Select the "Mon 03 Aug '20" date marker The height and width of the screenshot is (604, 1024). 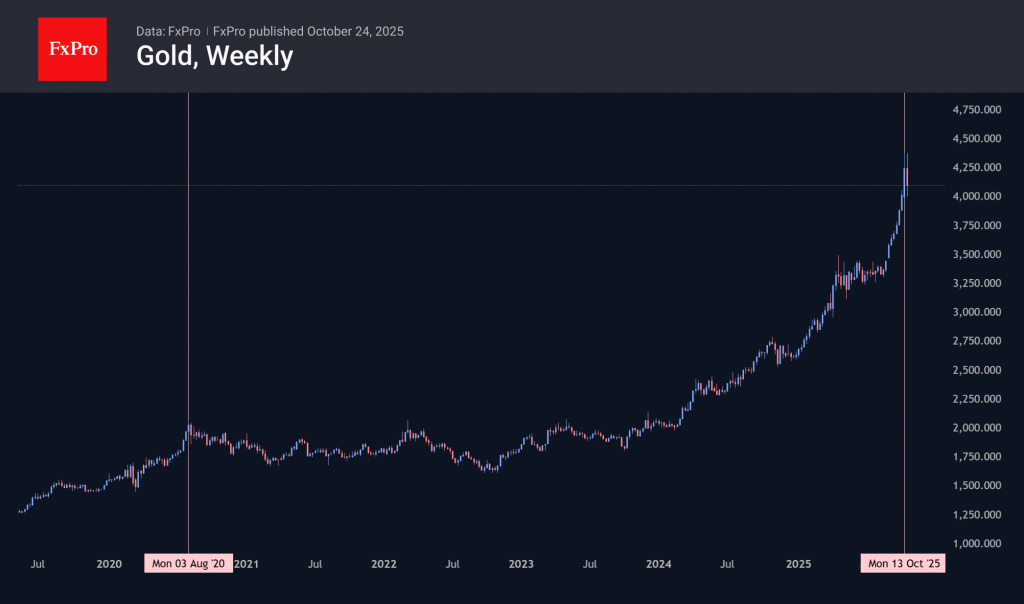pyautogui.click(x=189, y=564)
